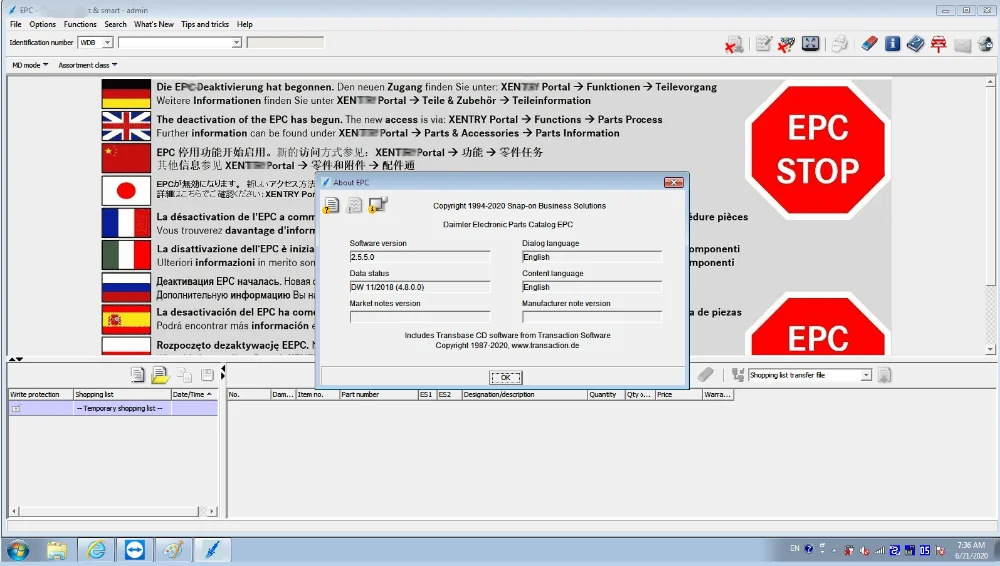Screen dimensions: 1000x566
Task: Click the delete document icon with red X
Action: pyautogui.click(x=734, y=44)
